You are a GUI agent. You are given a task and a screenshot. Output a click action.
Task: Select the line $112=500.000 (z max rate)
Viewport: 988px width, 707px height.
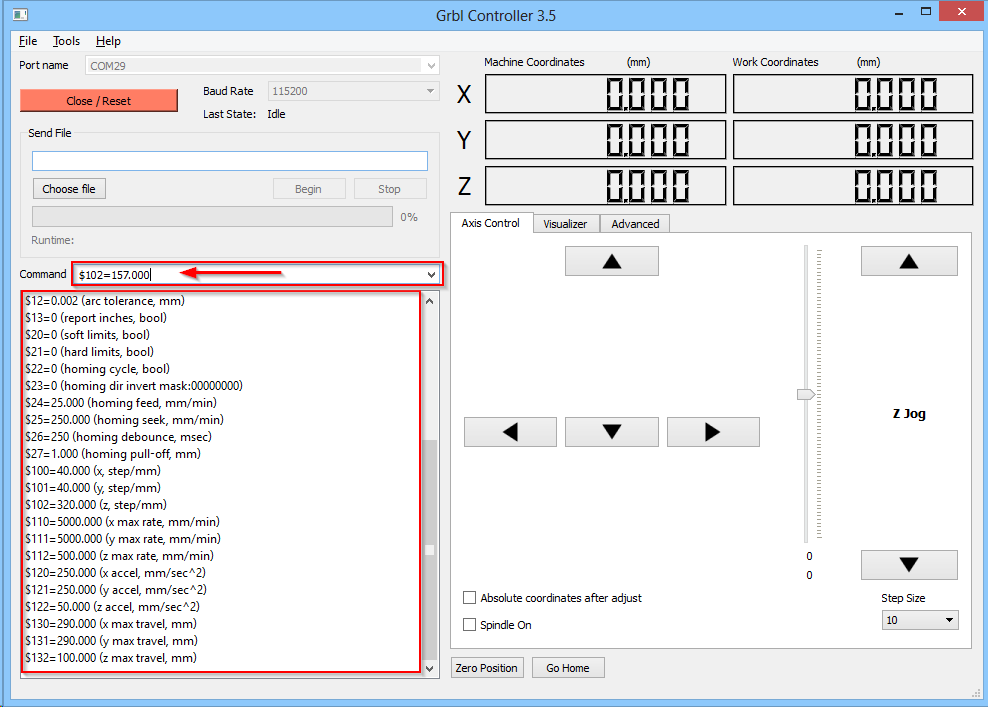pyautogui.click(x=120, y=556)
